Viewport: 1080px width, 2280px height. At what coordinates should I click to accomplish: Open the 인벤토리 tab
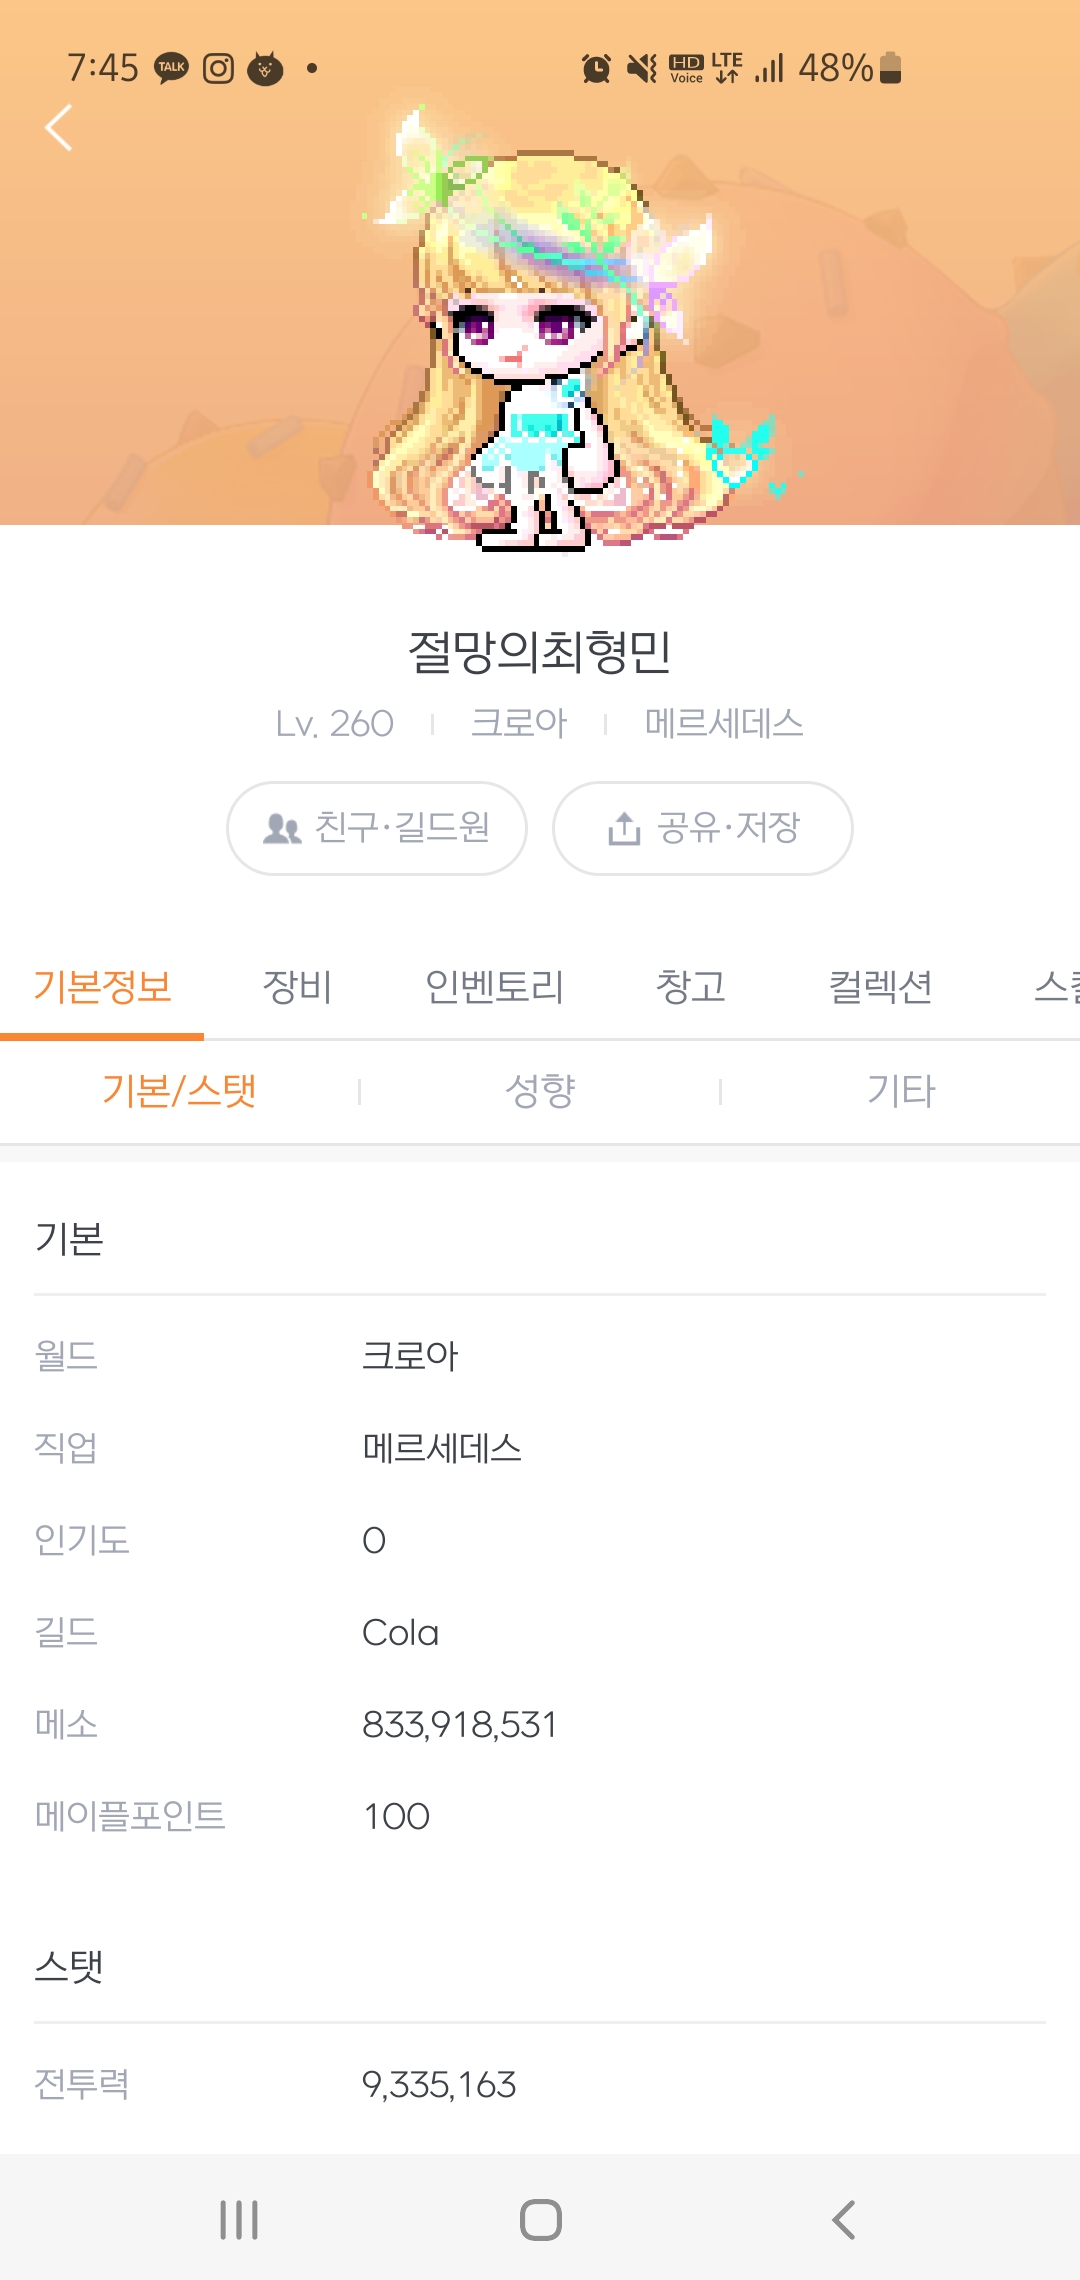tap(494, 987)
